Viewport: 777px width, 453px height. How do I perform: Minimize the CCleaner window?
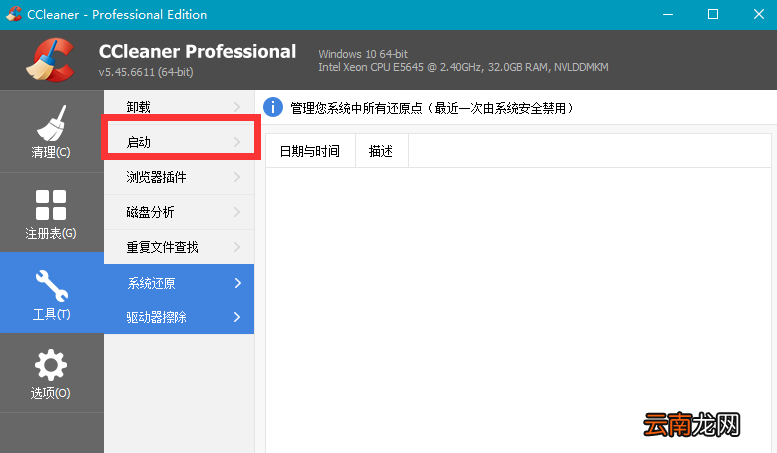(x=668, y=14)
